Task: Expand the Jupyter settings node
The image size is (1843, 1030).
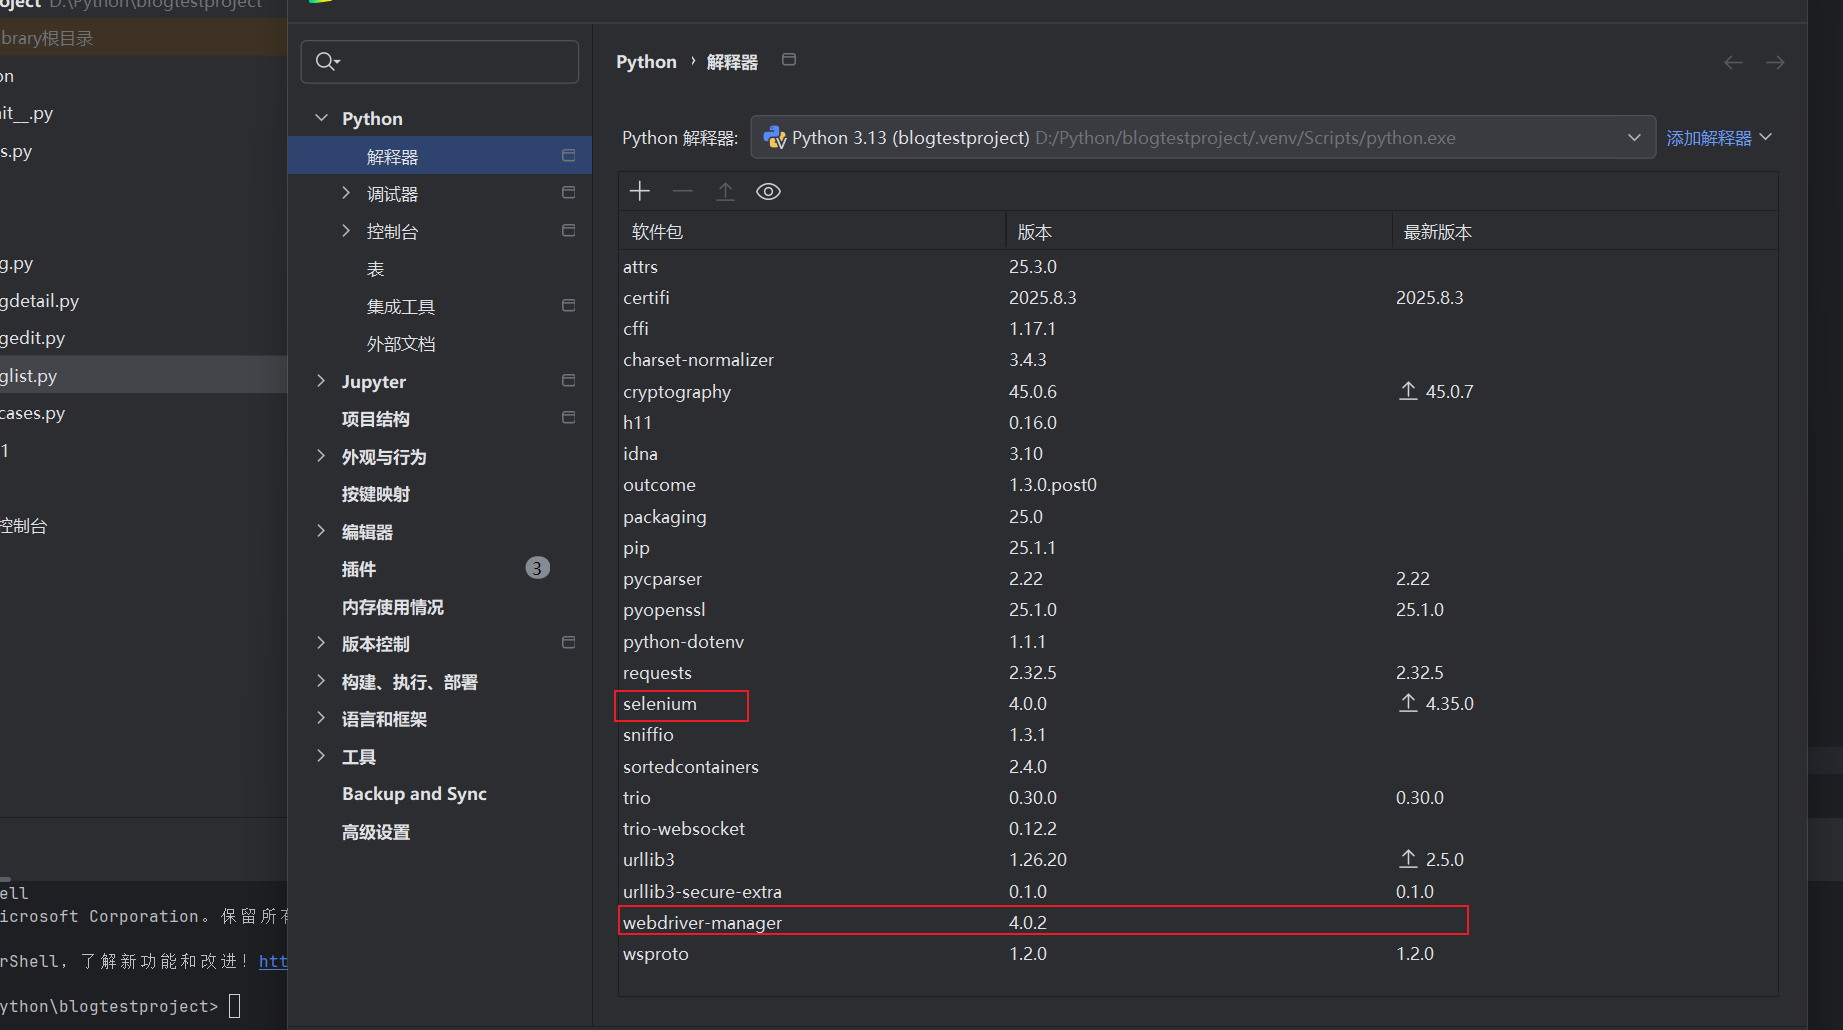Action: click(x=321, y=381)
